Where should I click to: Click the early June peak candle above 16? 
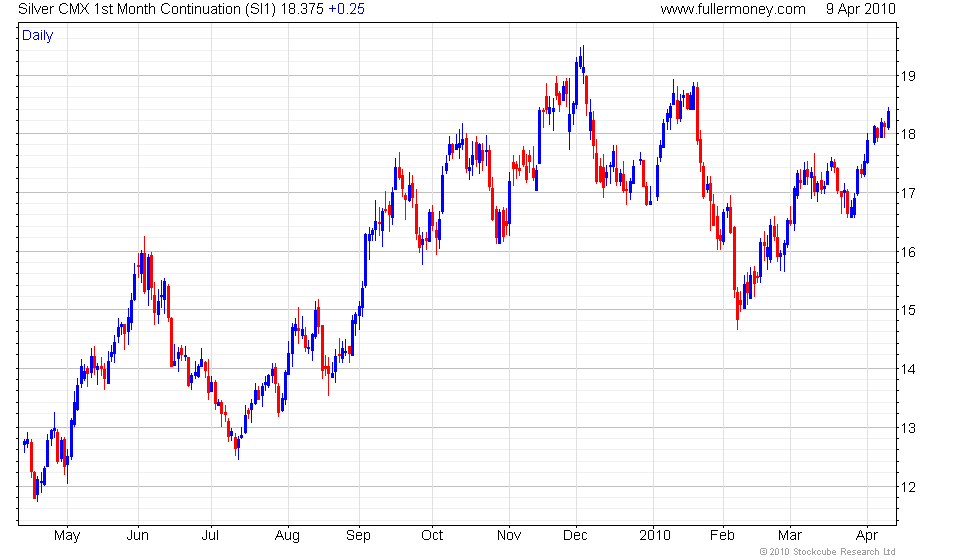point(144,264)
